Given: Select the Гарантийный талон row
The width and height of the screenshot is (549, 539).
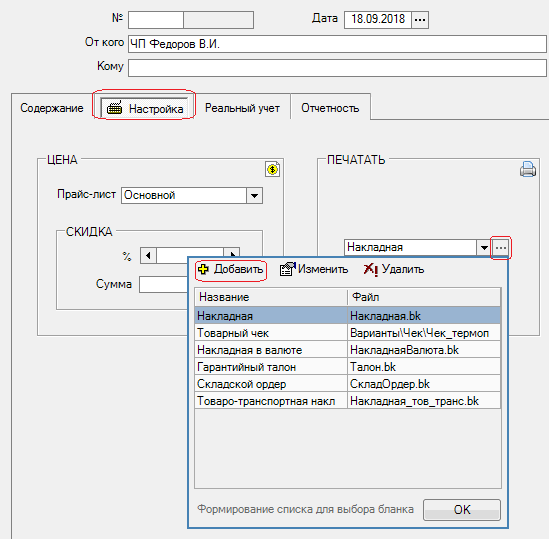Looking at the screenshot, I should 348,367.
